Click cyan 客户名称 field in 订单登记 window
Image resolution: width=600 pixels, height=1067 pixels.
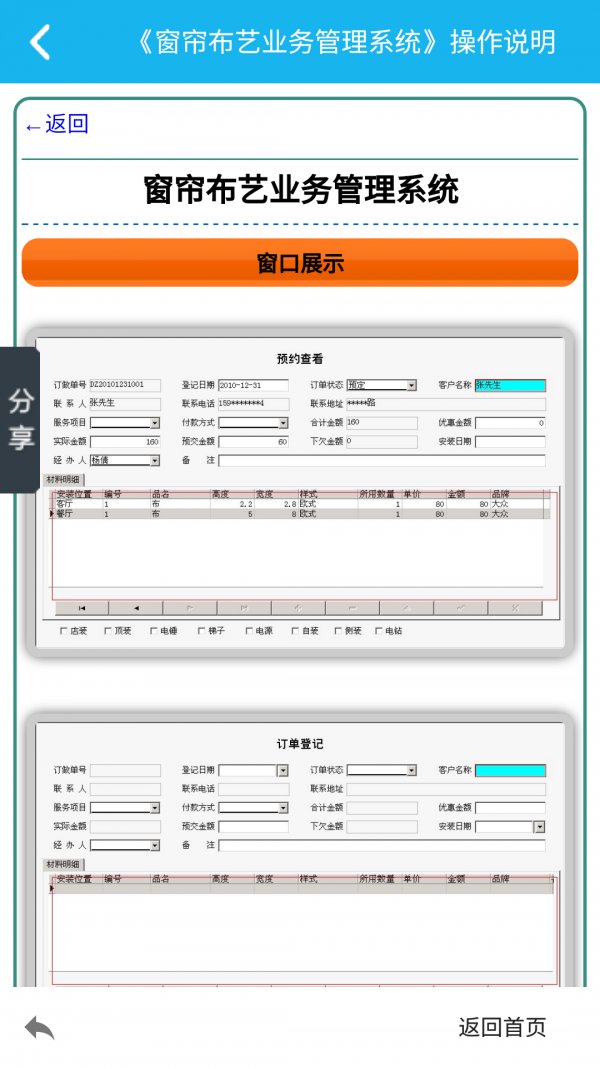click(x=510, y=771)
